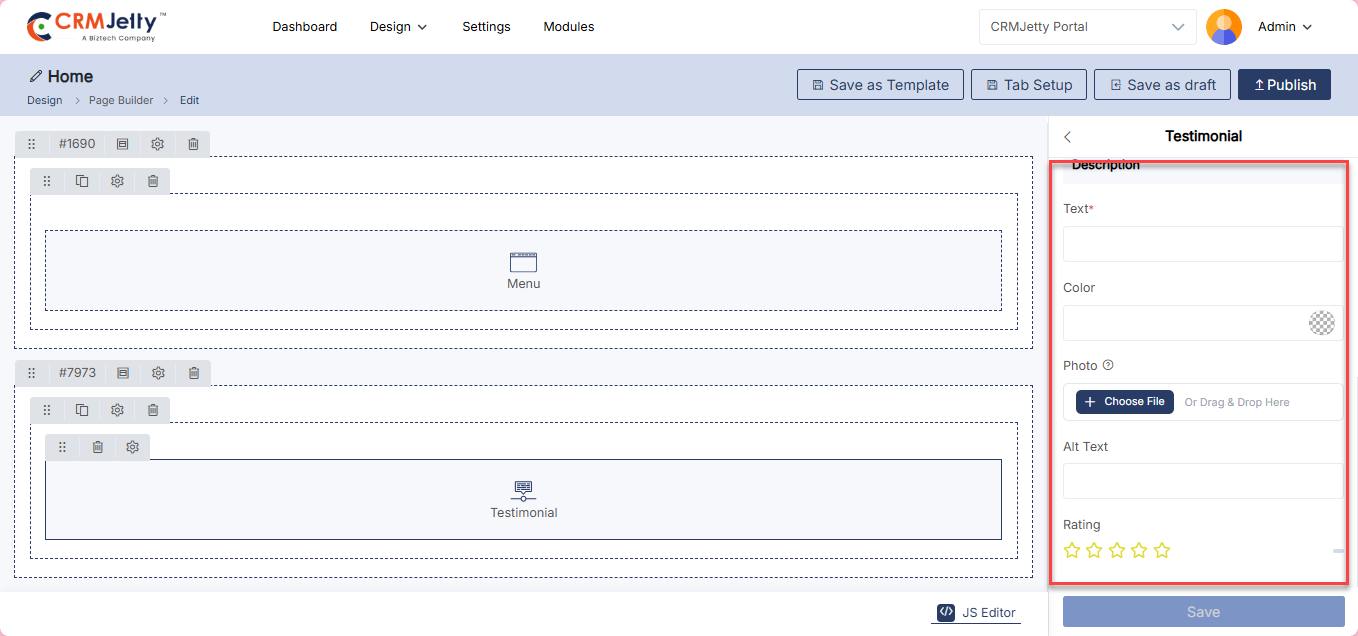
Task: Open the JS Editor
Action: click(x=976, y=613)
